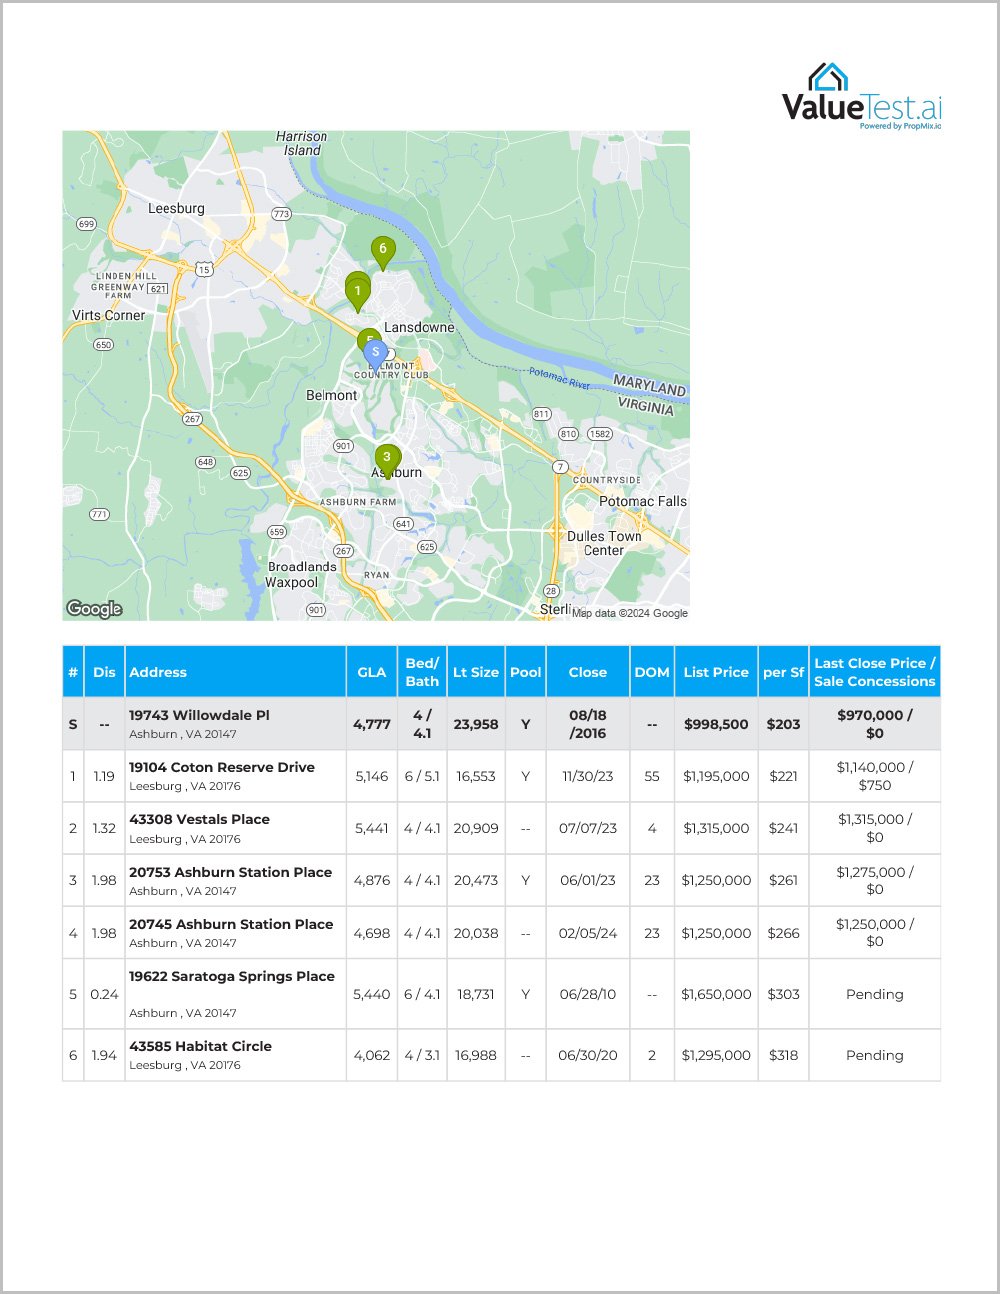Click Pending status for Habitat Circle

[x=875, y=1055]
